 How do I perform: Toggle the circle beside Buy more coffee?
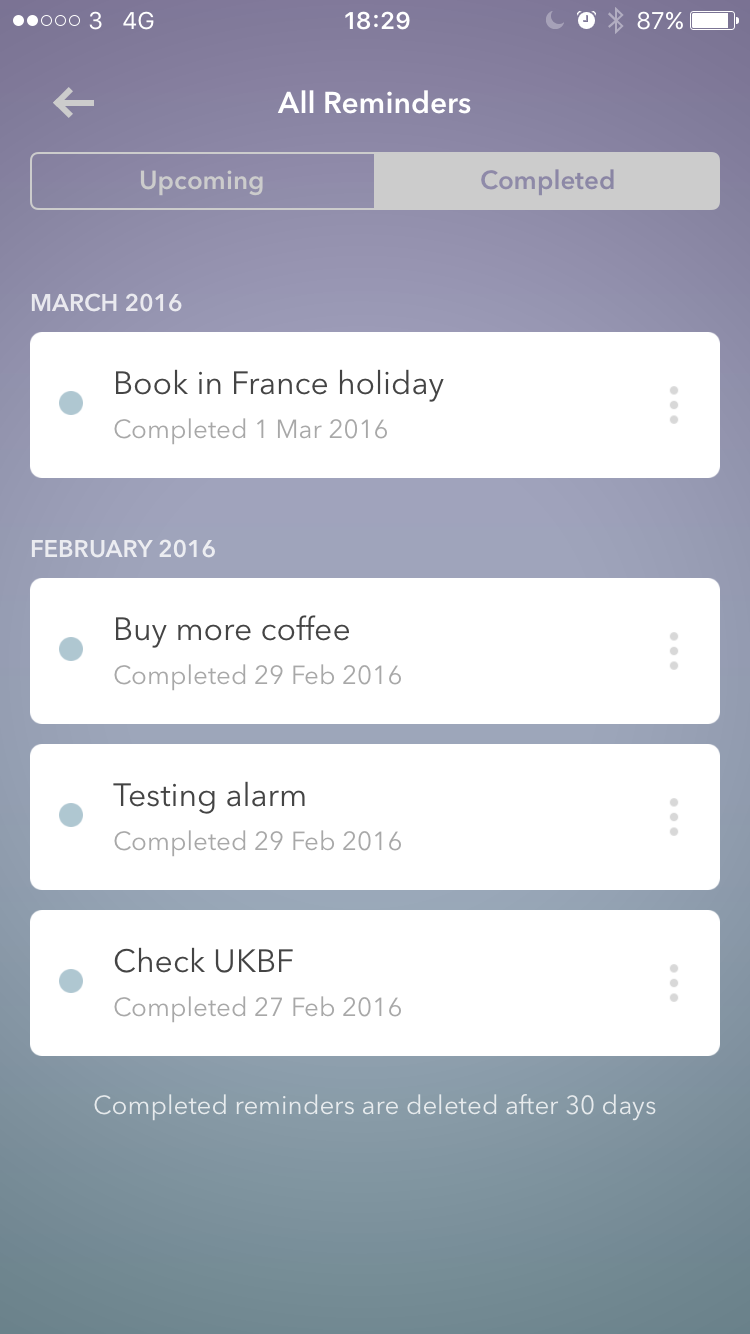[x=71, y=650]
